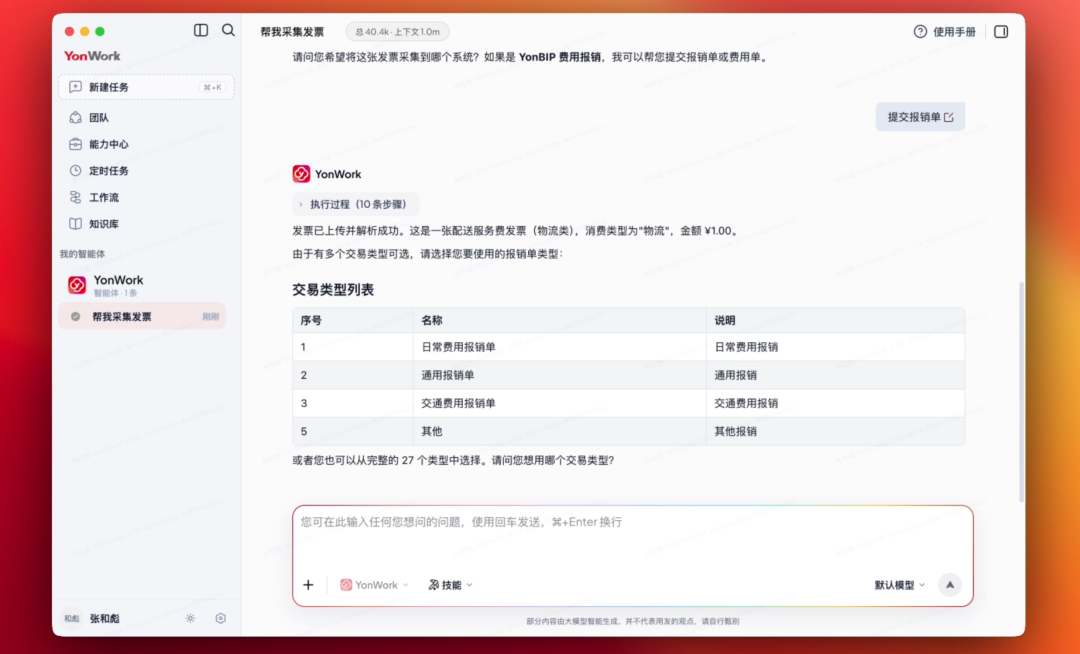Expand 执行过程 (10 条步骤)
The height and width of the screenshot is (654, 1080).
coord(356,204)
